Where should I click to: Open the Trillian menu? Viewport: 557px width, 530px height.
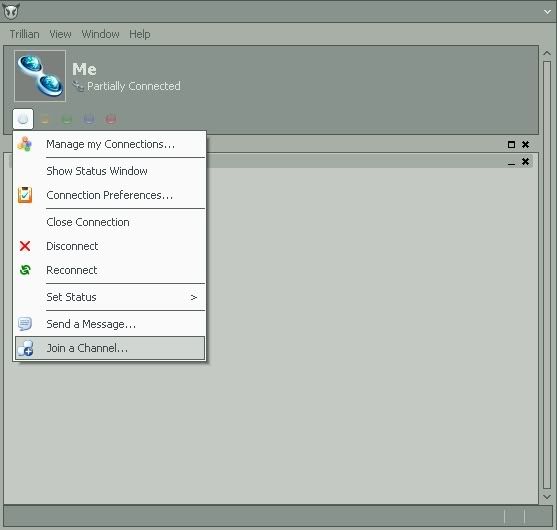pos(25,34)
